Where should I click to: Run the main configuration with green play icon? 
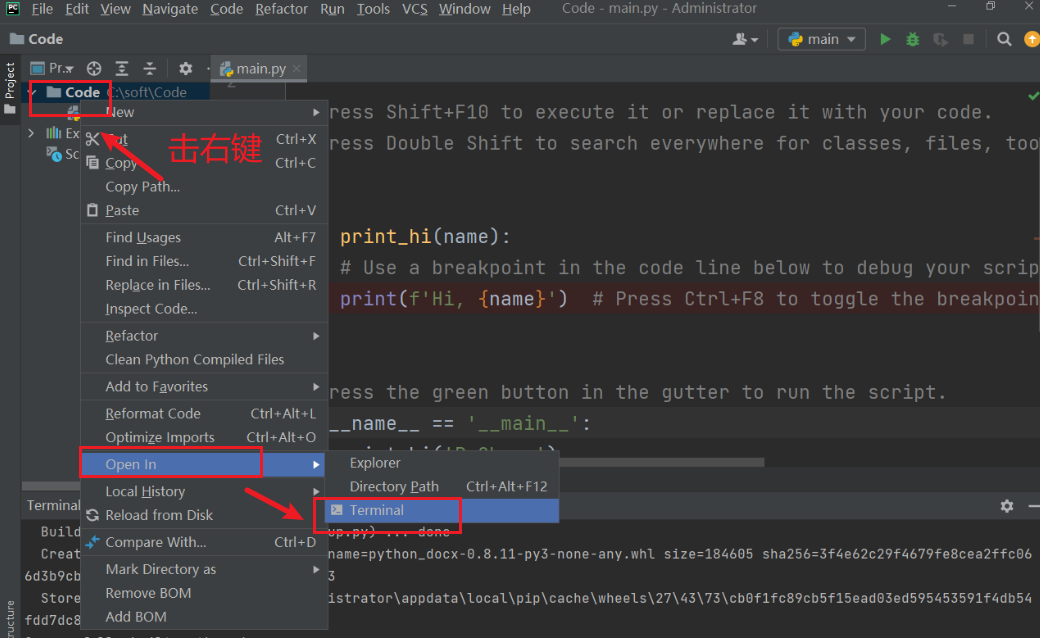click(x=885, y=39)
